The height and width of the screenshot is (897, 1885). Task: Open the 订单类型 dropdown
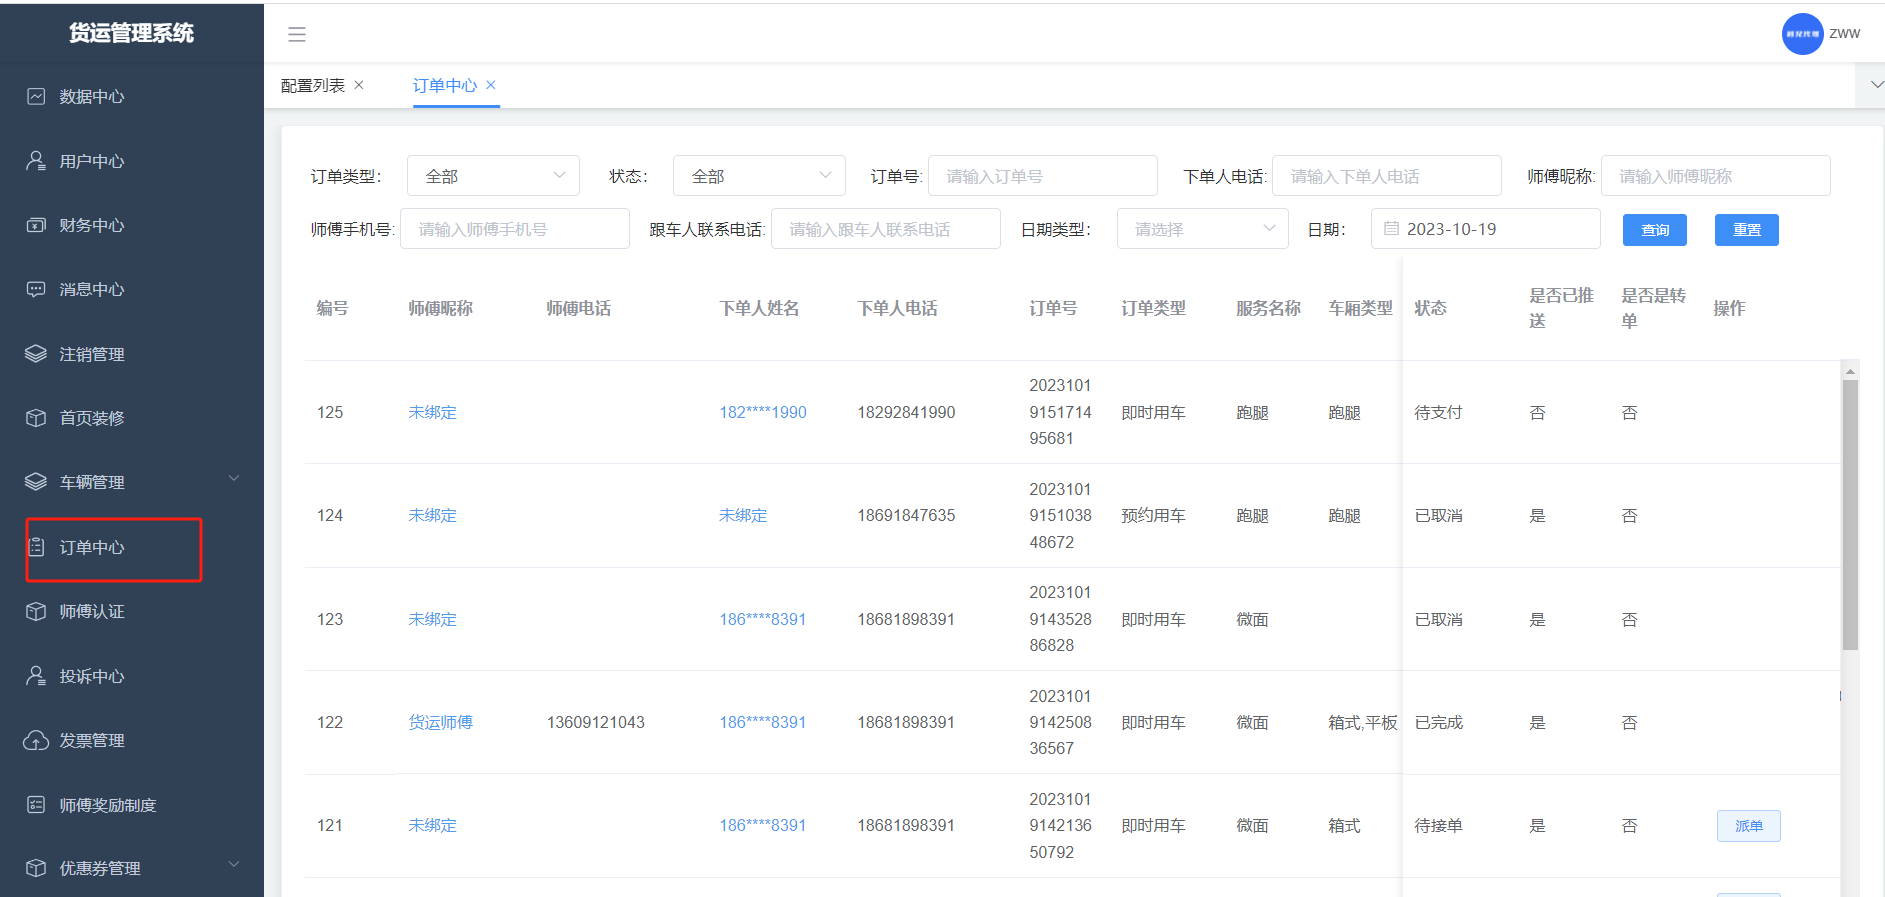point(493,176)
